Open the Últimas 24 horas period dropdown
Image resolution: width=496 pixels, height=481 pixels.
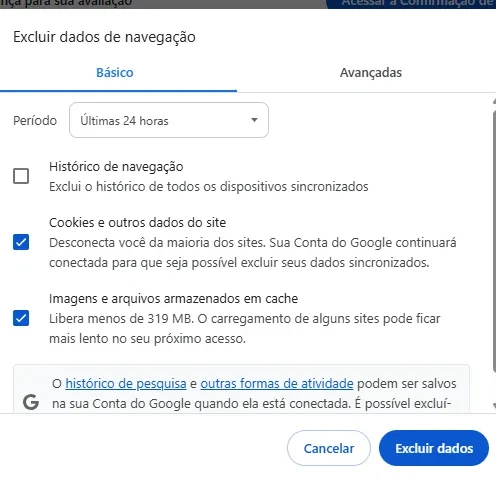point(169,120)
